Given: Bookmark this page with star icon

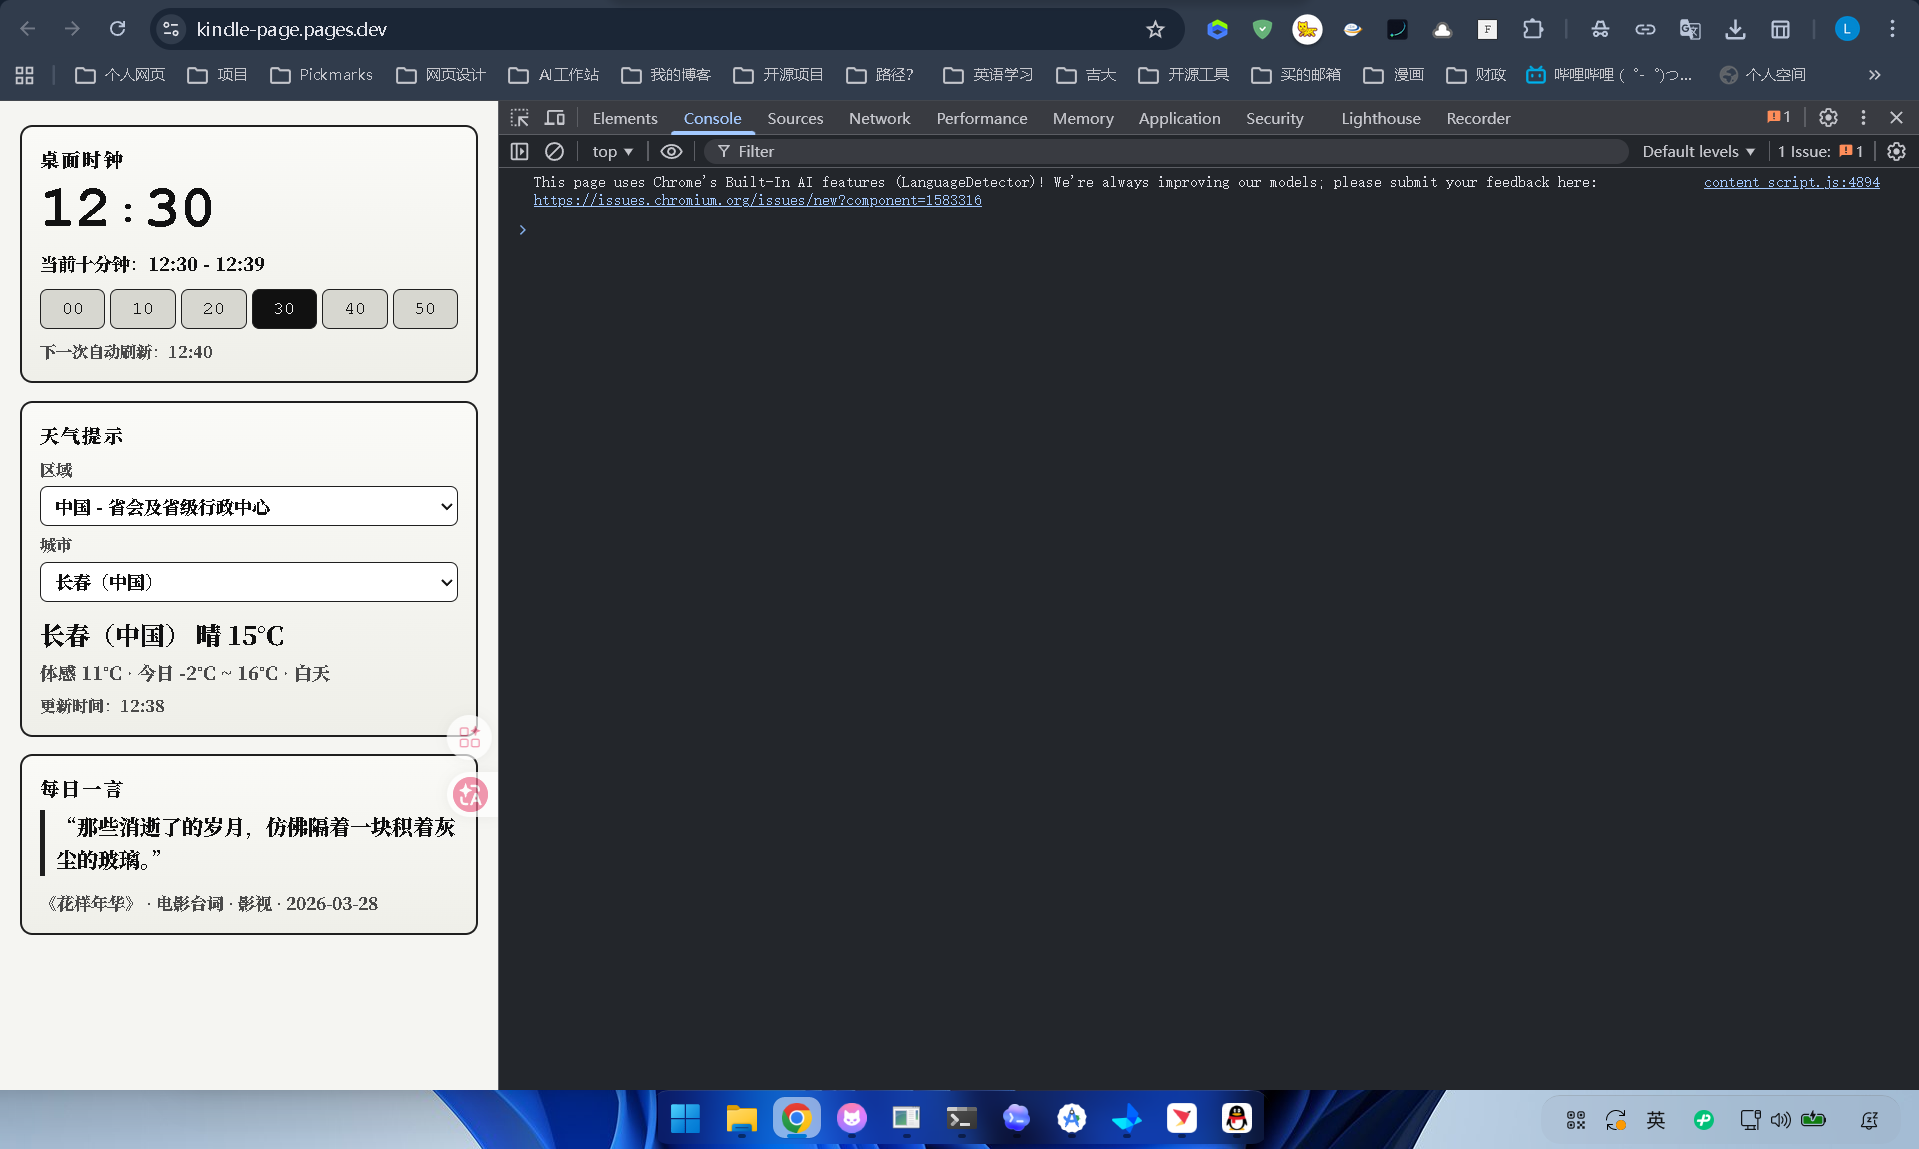Looking at the screenshot, I should (x=1155, y=29).
